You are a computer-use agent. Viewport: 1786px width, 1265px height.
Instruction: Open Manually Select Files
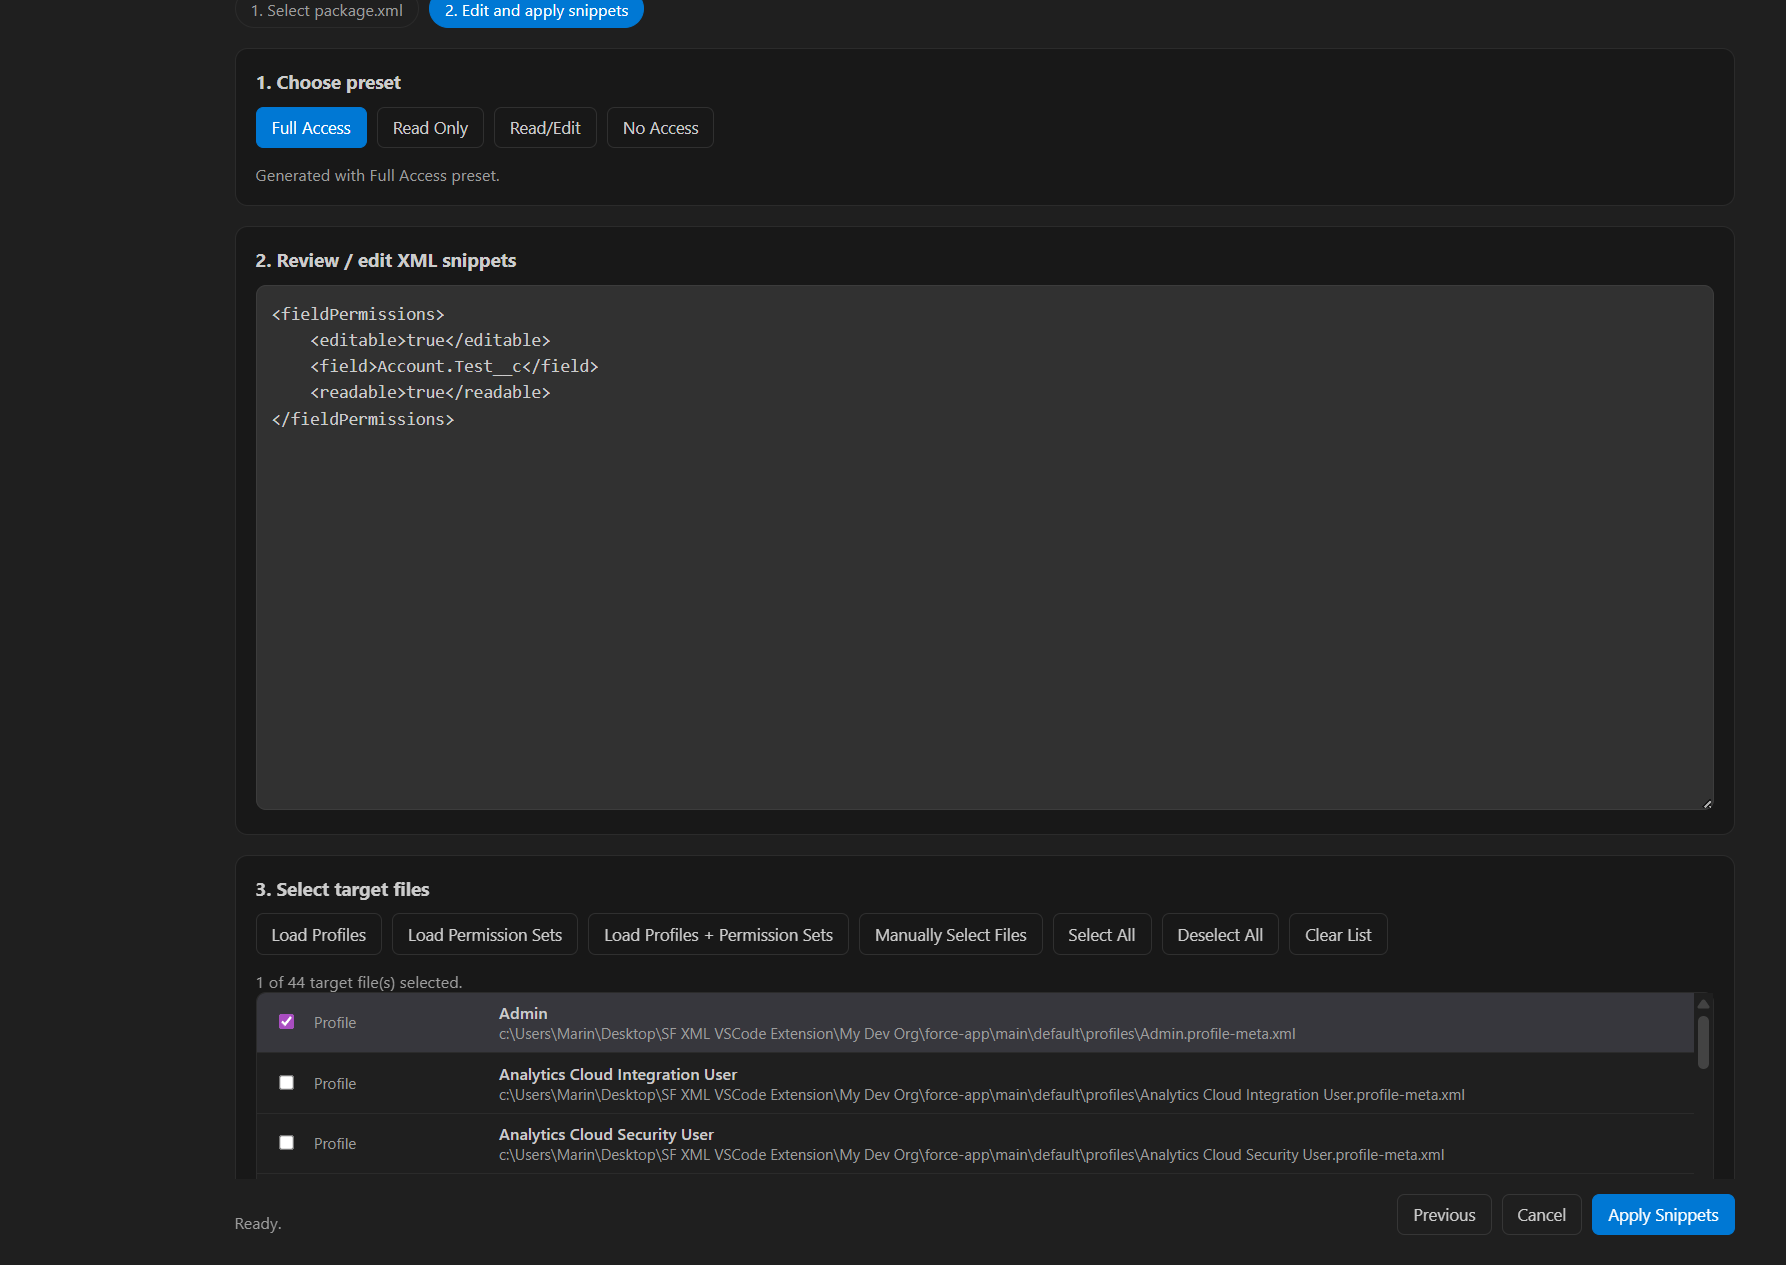pyautogui.click(x=951, y=935)
